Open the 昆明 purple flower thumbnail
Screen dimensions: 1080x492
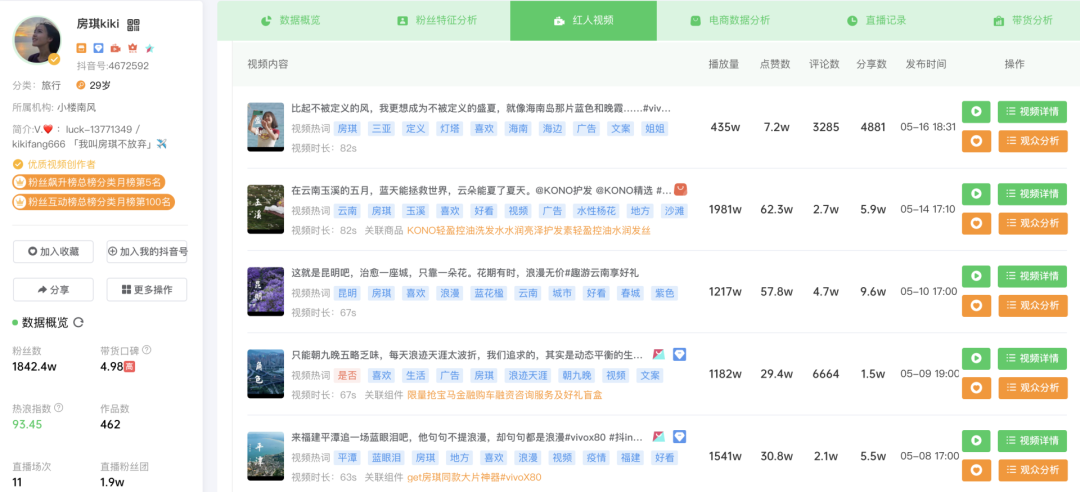point(266,291)
